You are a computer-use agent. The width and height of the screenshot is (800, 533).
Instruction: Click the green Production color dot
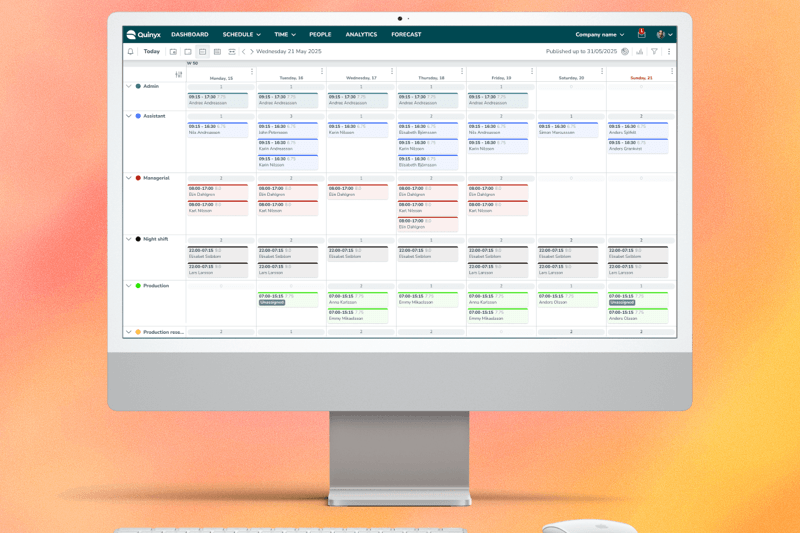click(139, 286)
